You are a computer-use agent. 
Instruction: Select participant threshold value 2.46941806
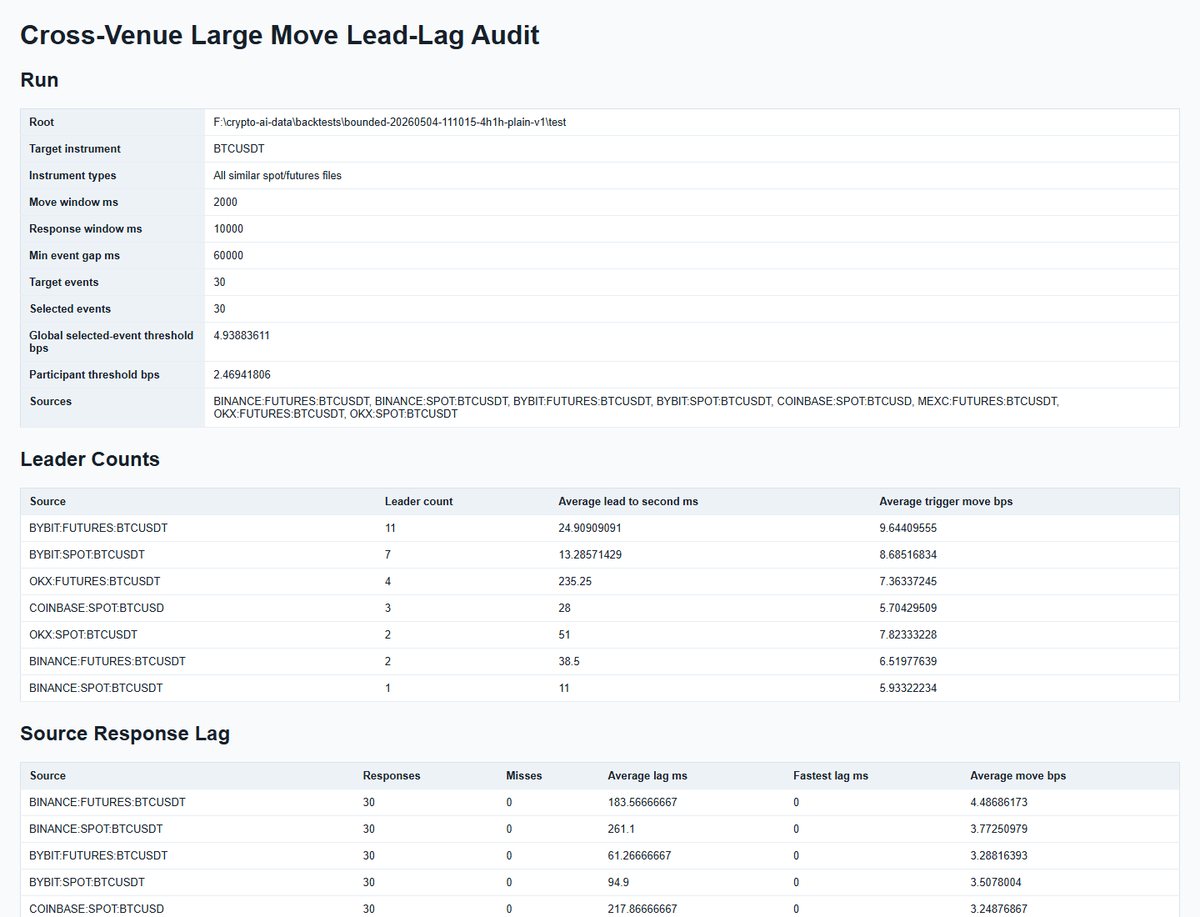click(242, 375)
